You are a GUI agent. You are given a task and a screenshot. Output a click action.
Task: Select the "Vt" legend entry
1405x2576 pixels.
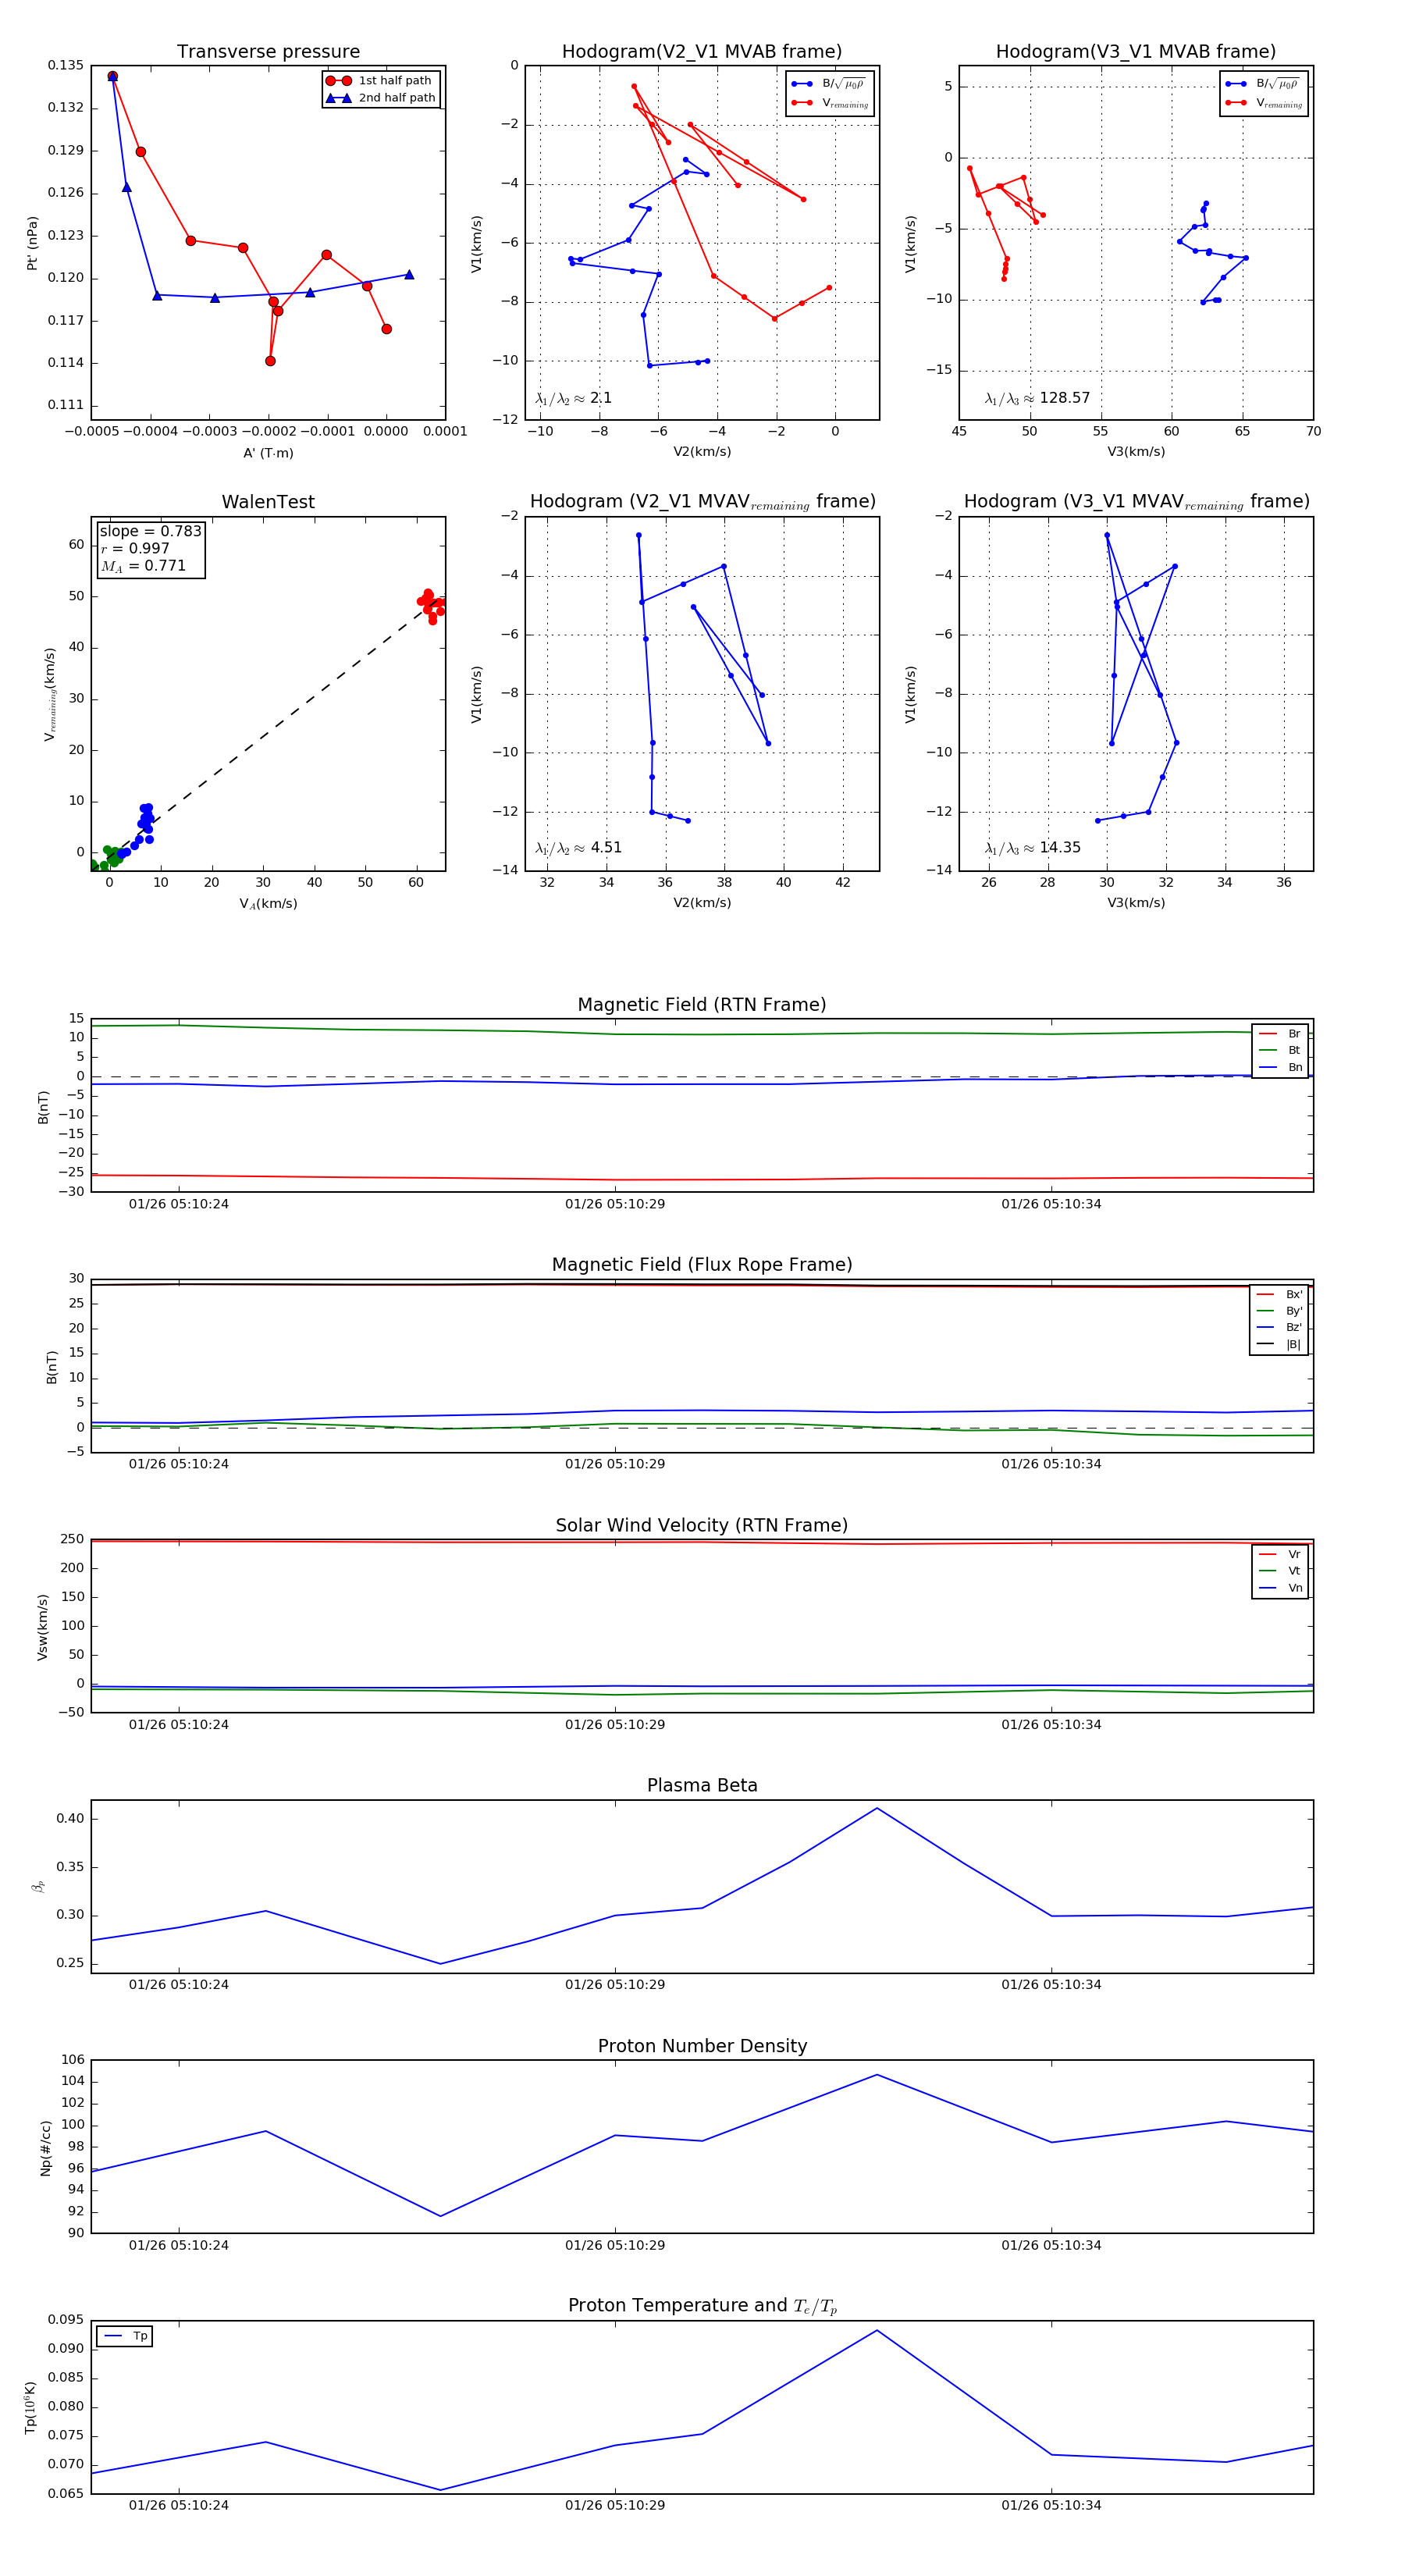(x=1280, y=1571)
